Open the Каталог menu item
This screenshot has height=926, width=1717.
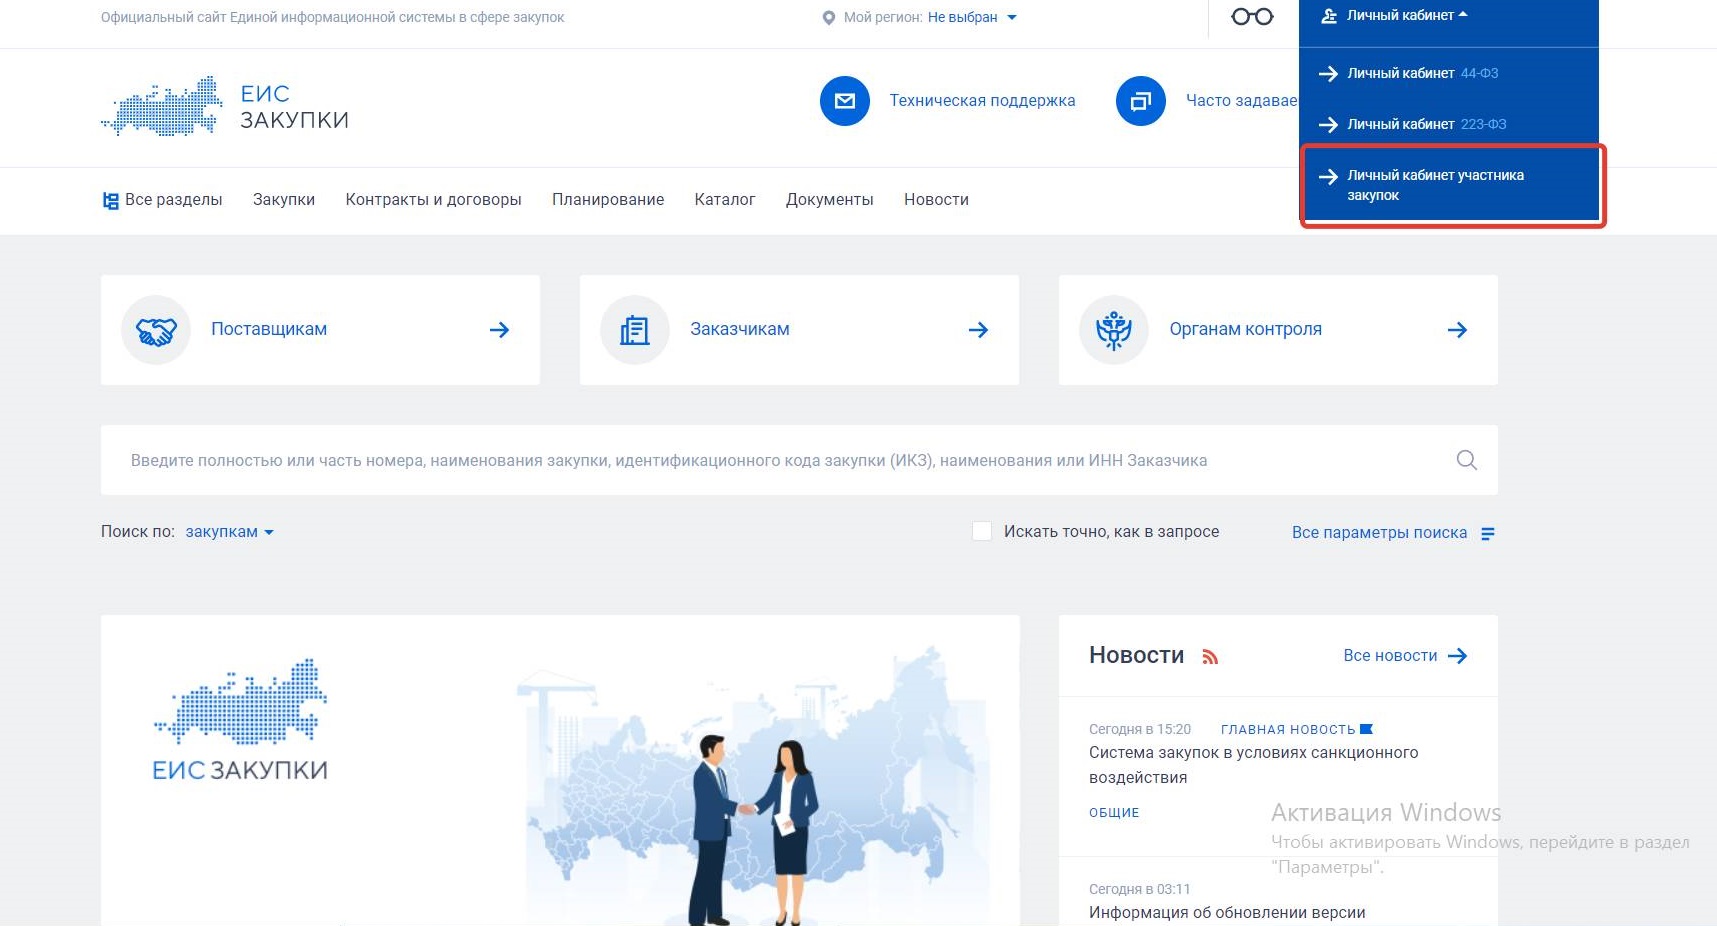point(725,200)
